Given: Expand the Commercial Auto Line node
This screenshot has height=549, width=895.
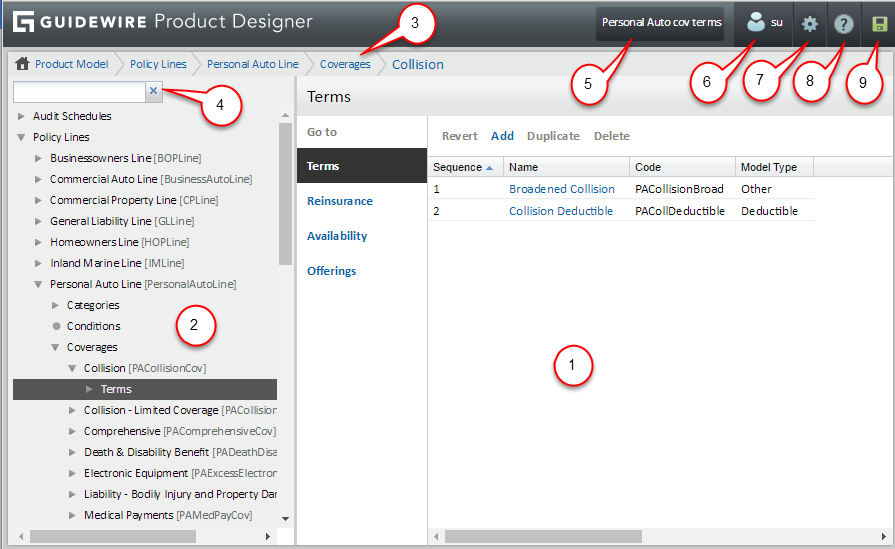Looking at the screenshot, I should [x=38, y=179].
